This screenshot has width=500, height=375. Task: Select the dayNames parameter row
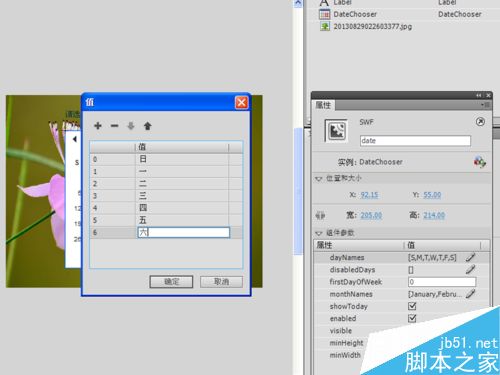click(x=401, y=257)
